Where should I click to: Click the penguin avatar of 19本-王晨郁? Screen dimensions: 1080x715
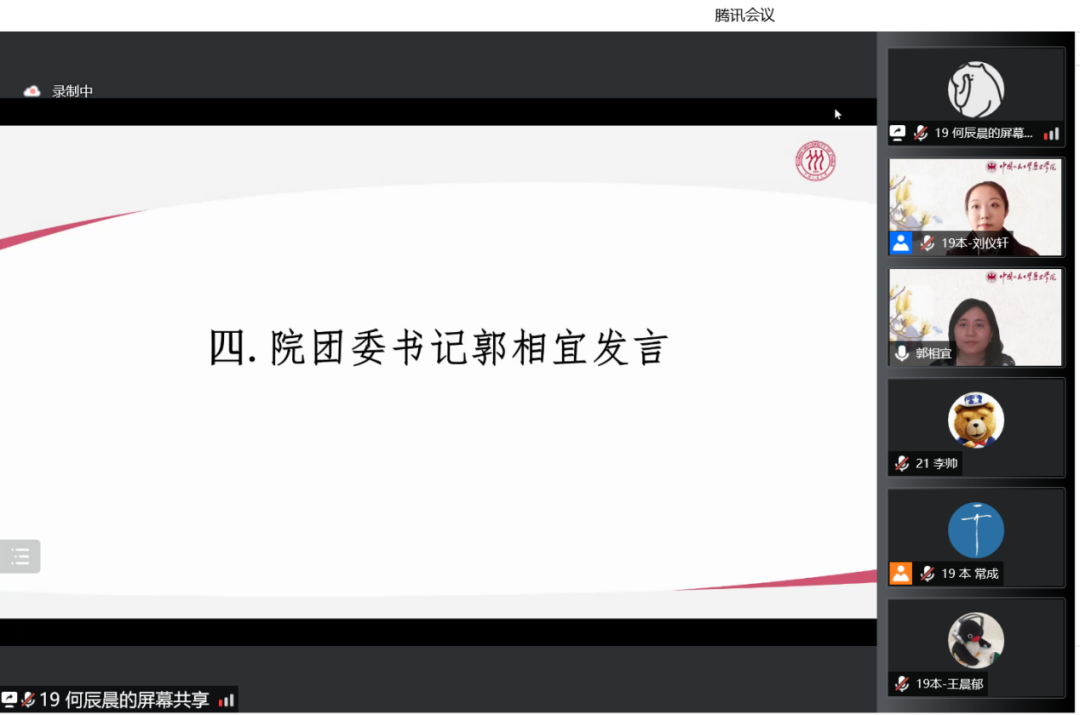point(976,640)
